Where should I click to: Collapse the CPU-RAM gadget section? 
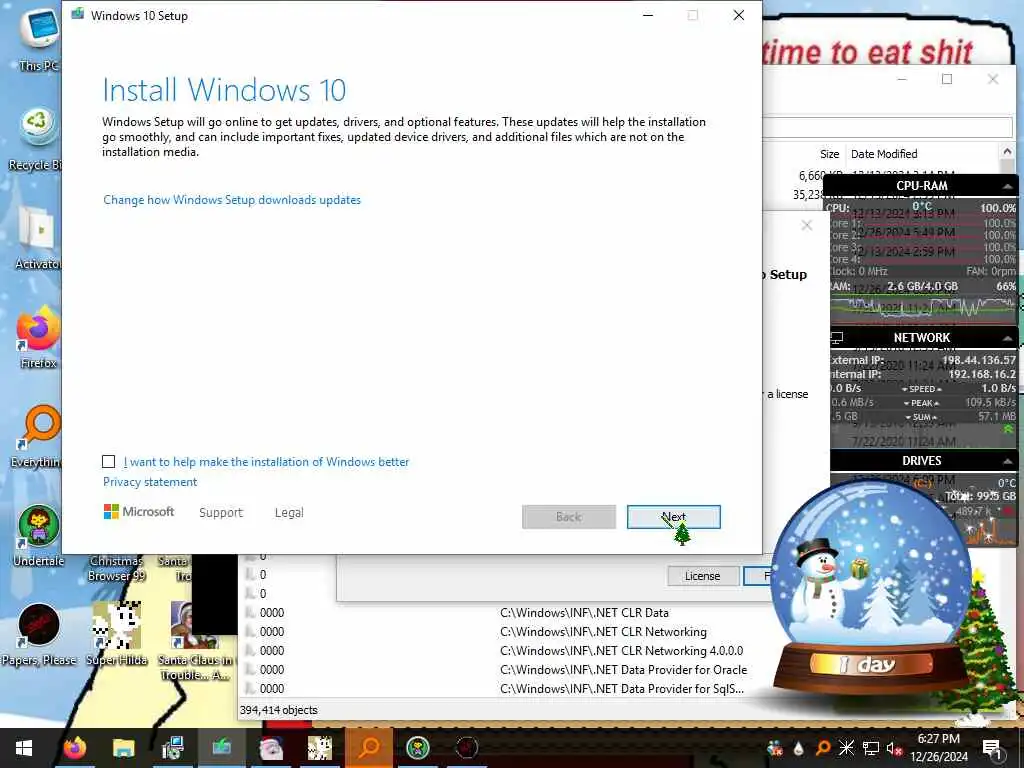1007,186
